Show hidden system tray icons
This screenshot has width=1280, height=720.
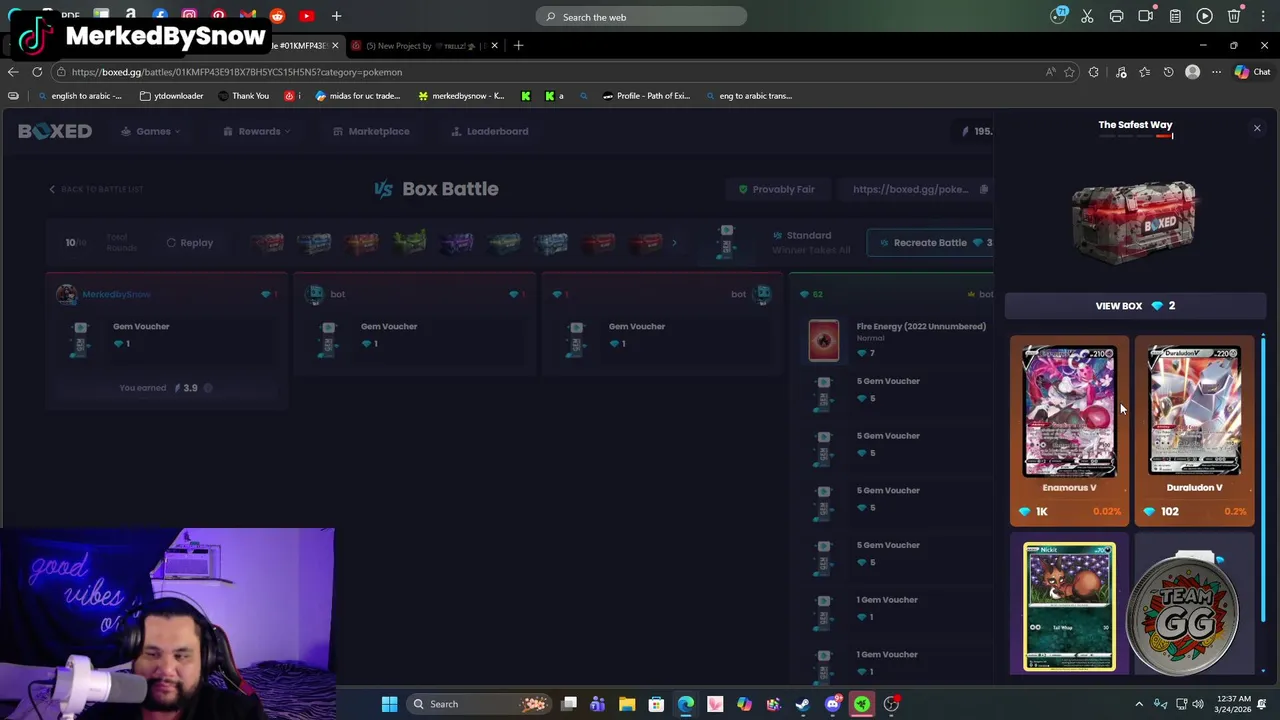pyautogui.click(x=1139, y=704)
